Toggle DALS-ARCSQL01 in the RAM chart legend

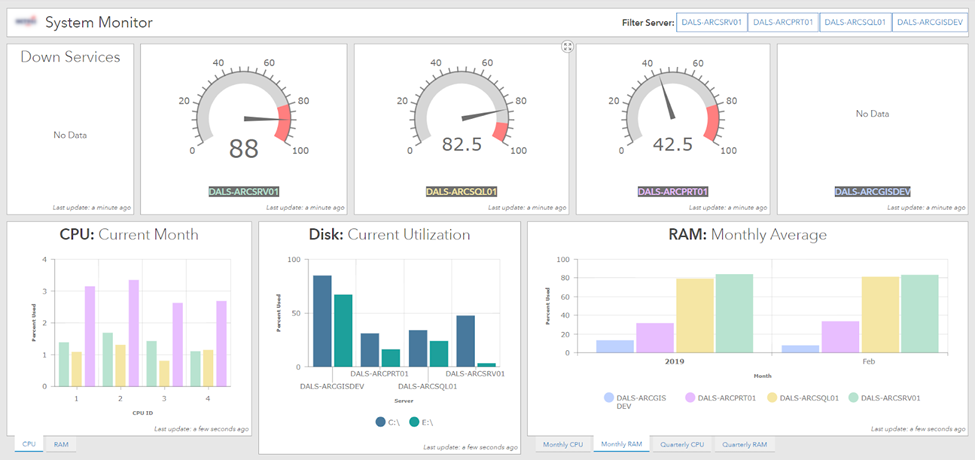point(802,397)
